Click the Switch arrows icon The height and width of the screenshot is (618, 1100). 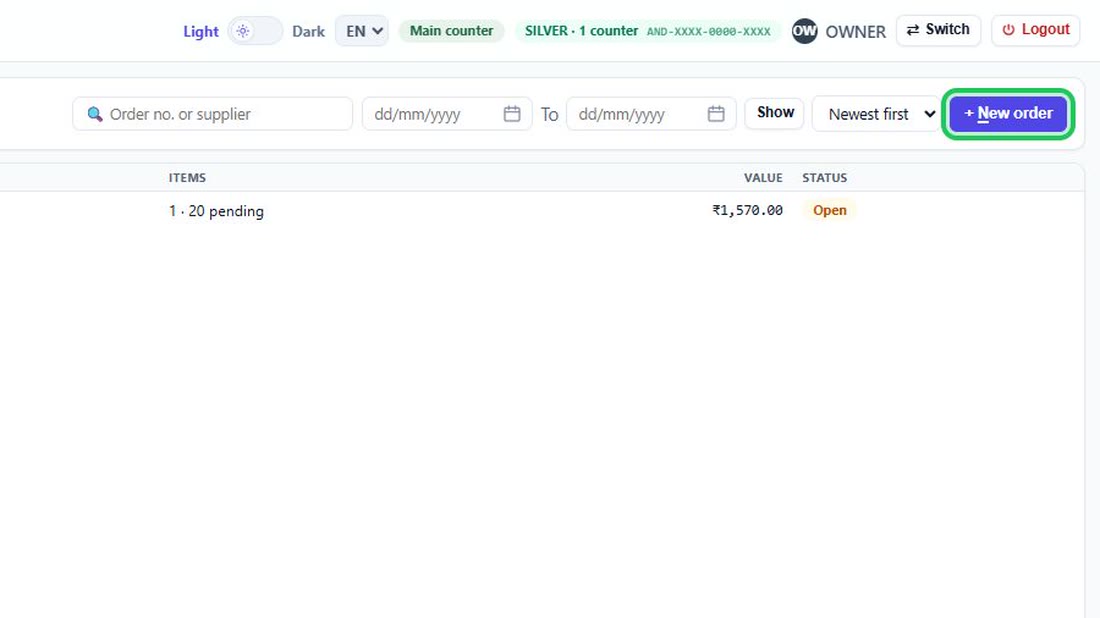(x=913, y=30)
